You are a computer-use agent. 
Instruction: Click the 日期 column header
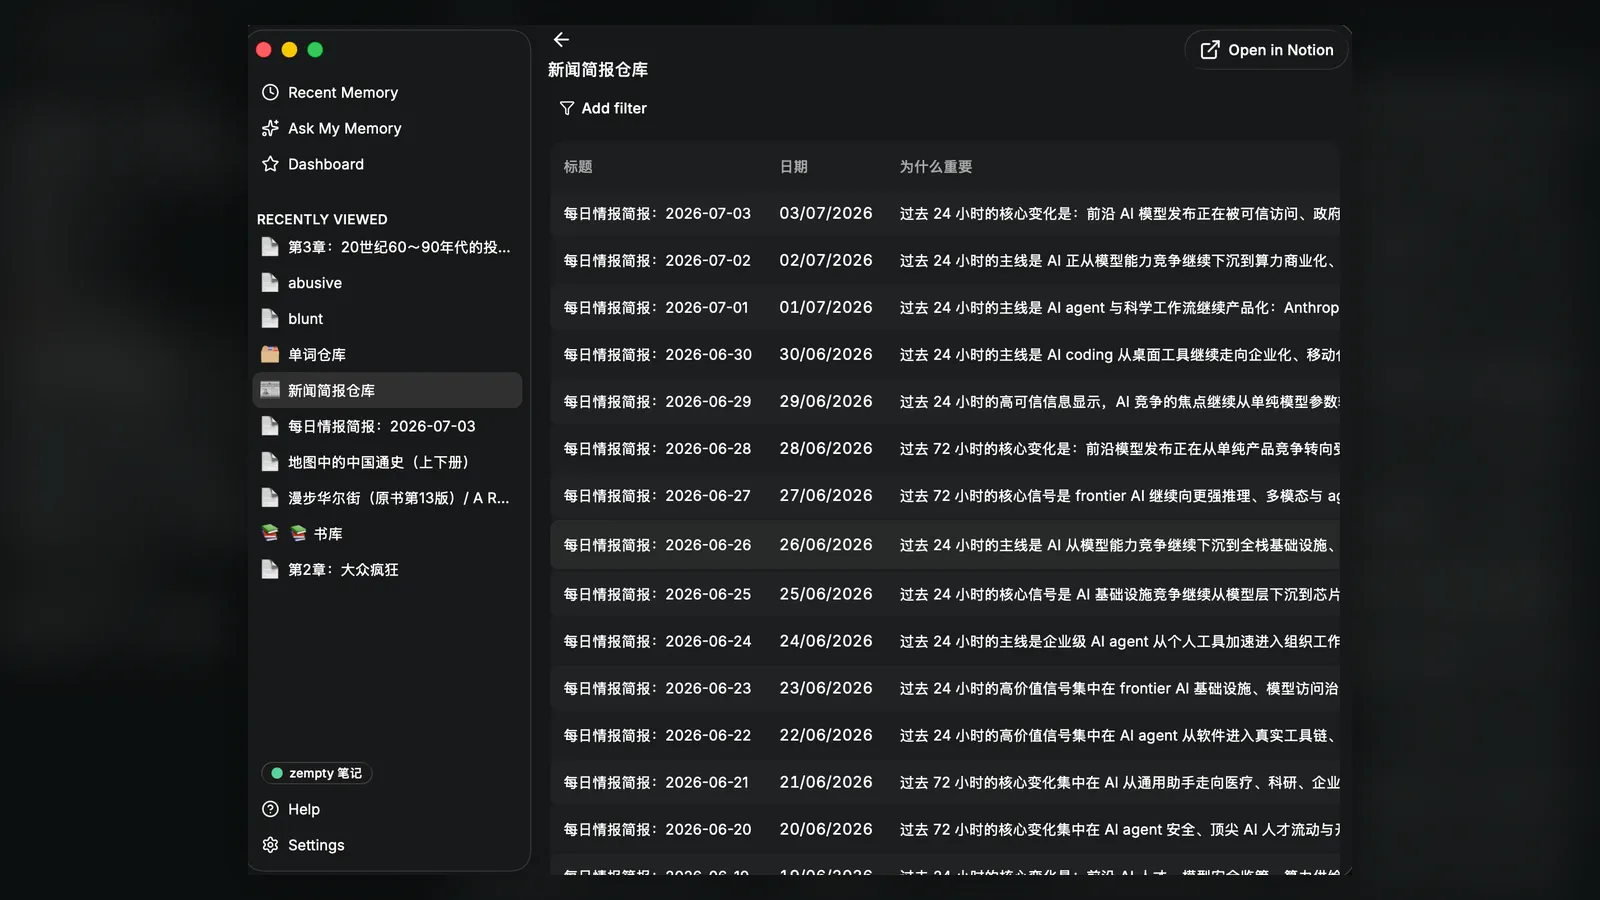pyautogui.click(x=794, y=167)
